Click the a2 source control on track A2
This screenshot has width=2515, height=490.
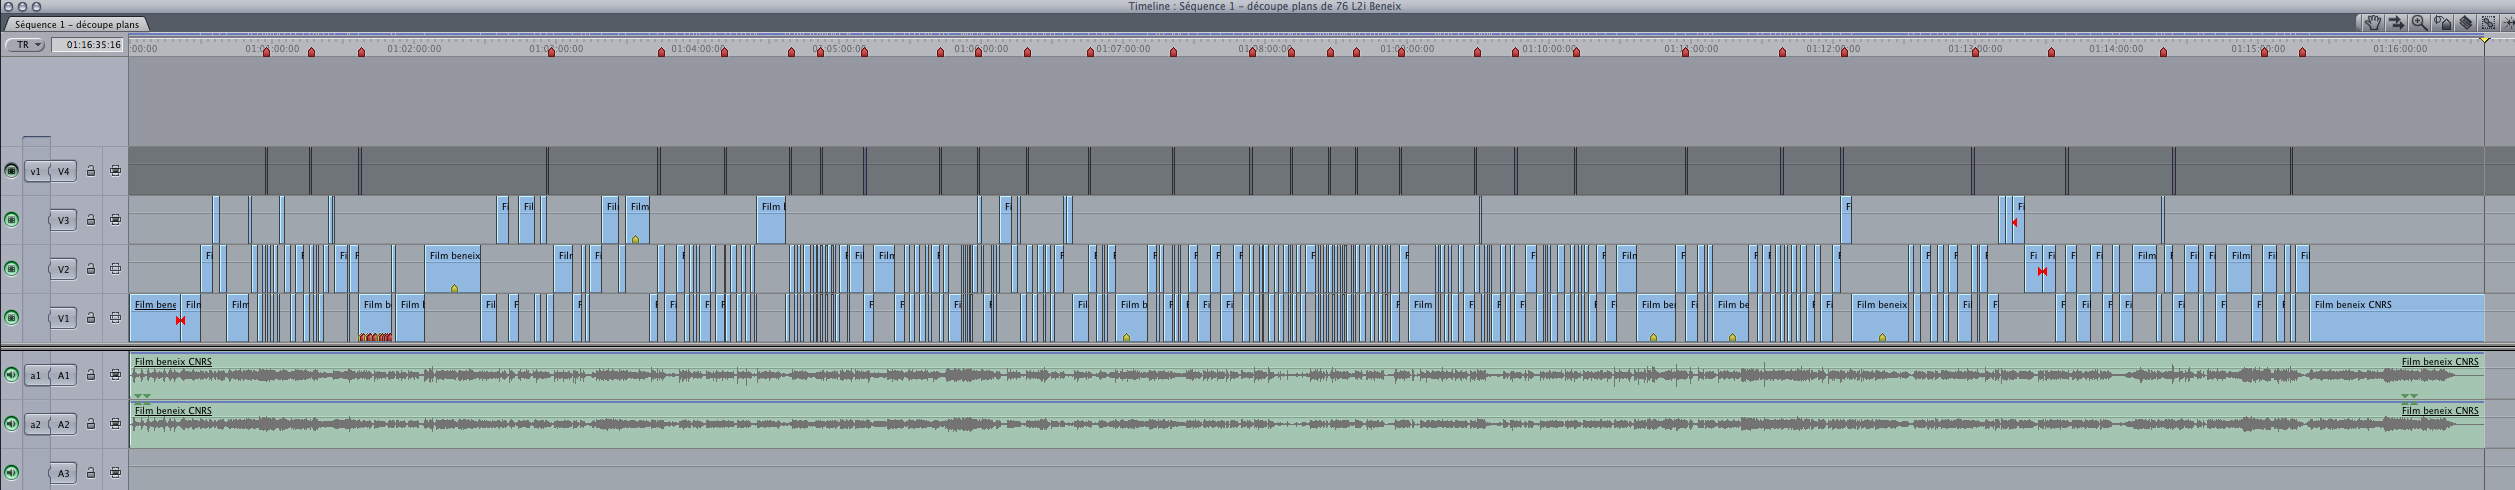pyautogui.click(x=36, y=424)
